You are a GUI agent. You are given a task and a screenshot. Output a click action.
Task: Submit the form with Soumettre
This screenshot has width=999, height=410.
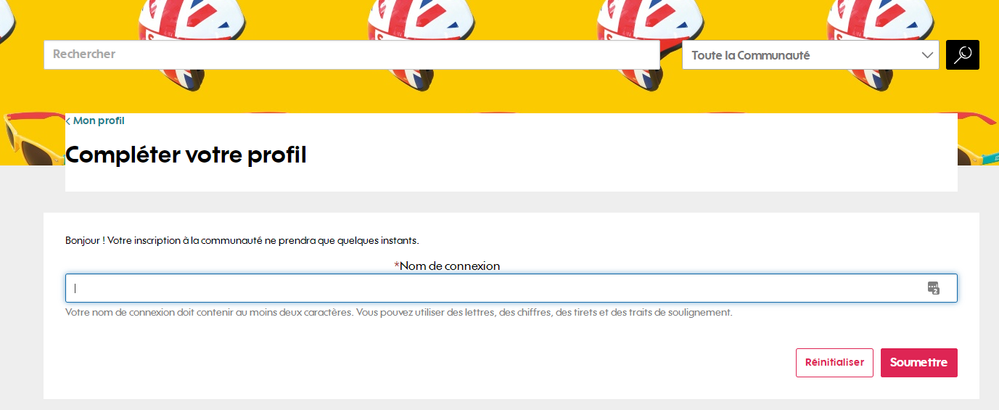pos(918,363)
